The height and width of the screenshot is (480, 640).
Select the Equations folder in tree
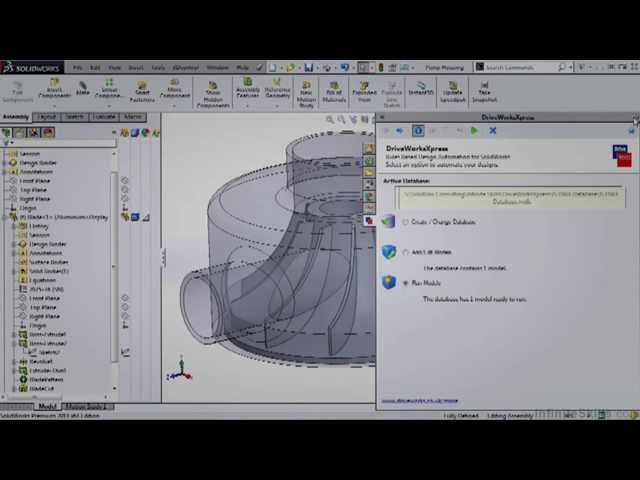coord(38,280)
